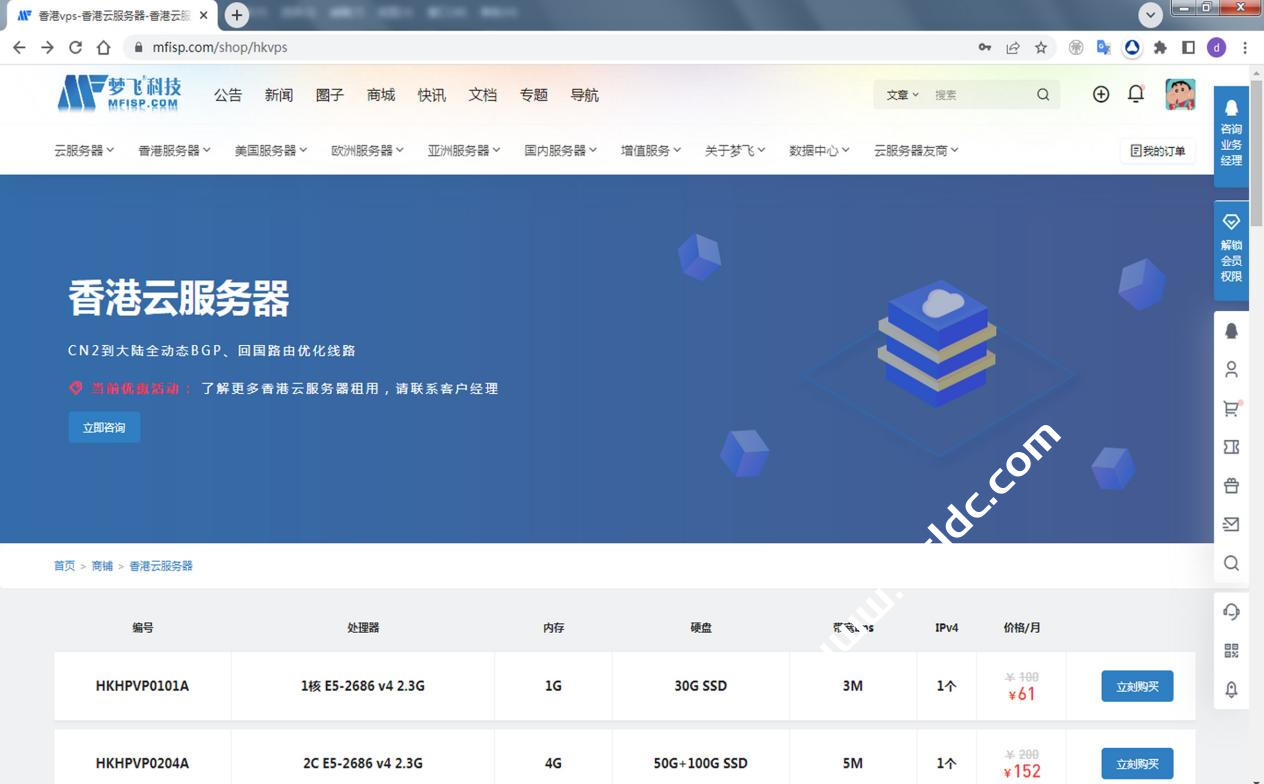Click the headset customer service icon
1264x784 pixels.
coord(1231,611)
